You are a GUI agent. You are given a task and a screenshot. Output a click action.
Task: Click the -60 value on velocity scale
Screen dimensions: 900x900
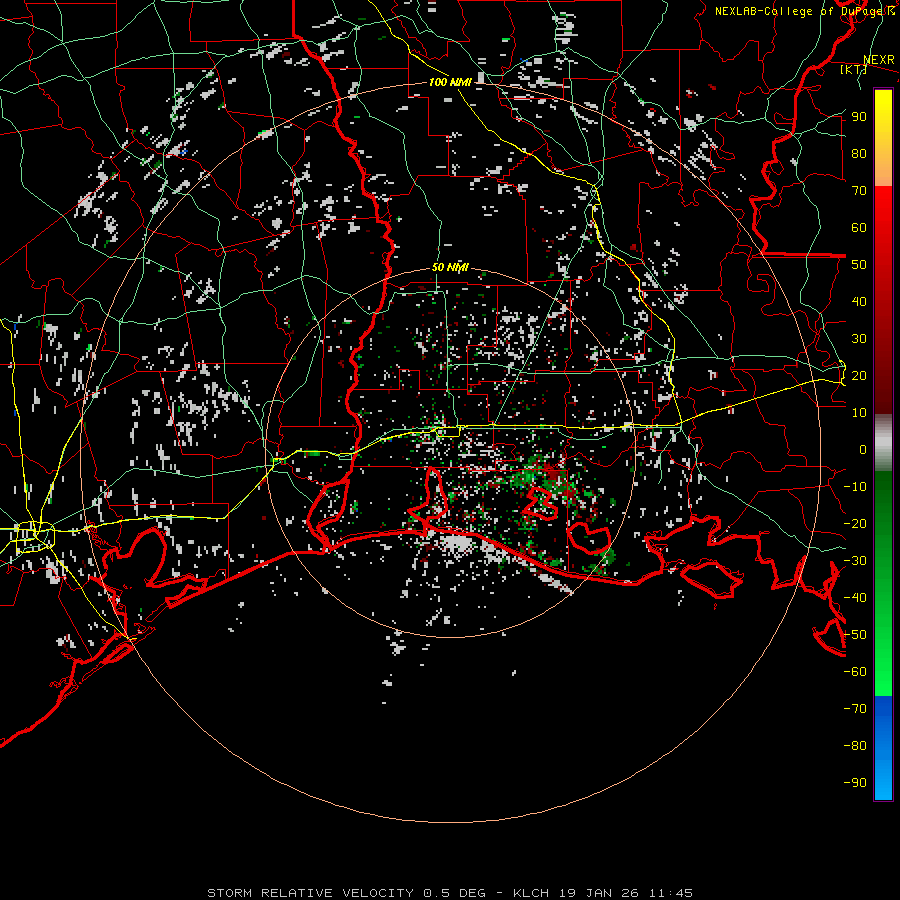pyautogui.click(x=855, y=672)
